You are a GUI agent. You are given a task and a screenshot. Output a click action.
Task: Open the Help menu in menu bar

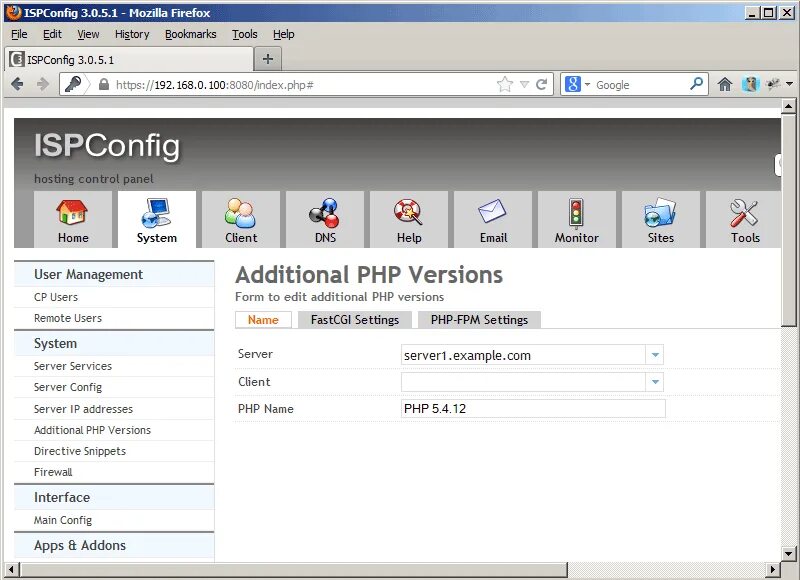pyautogui.click(x=284, y=34)
